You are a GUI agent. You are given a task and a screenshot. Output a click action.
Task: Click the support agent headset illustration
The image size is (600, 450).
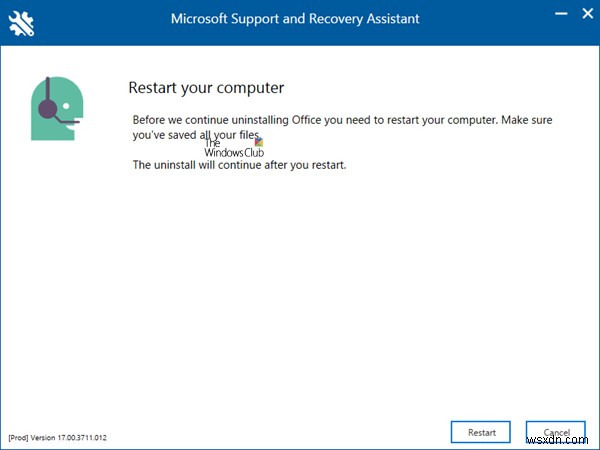57,108
